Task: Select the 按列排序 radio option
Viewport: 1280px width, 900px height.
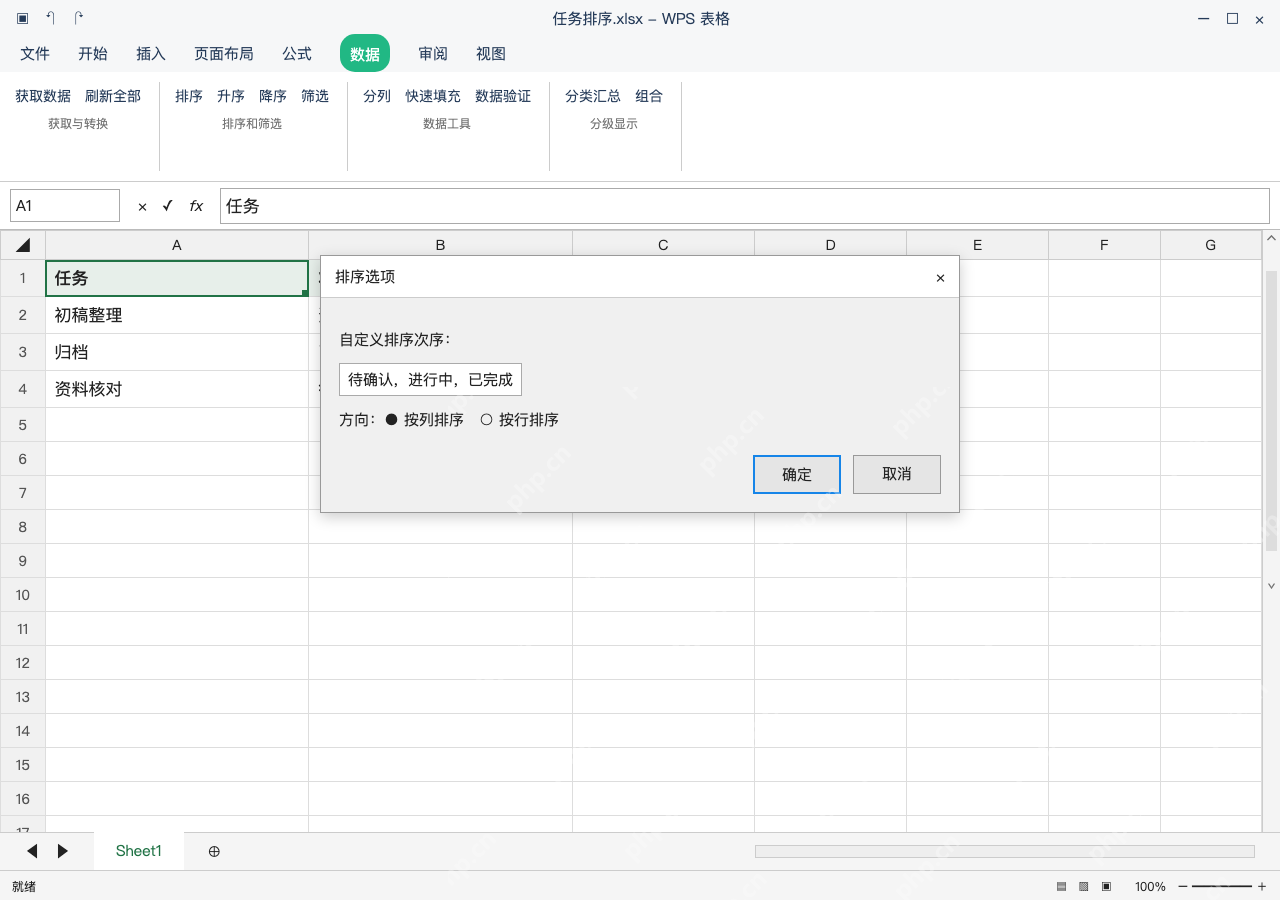Action: click(425, 420)
